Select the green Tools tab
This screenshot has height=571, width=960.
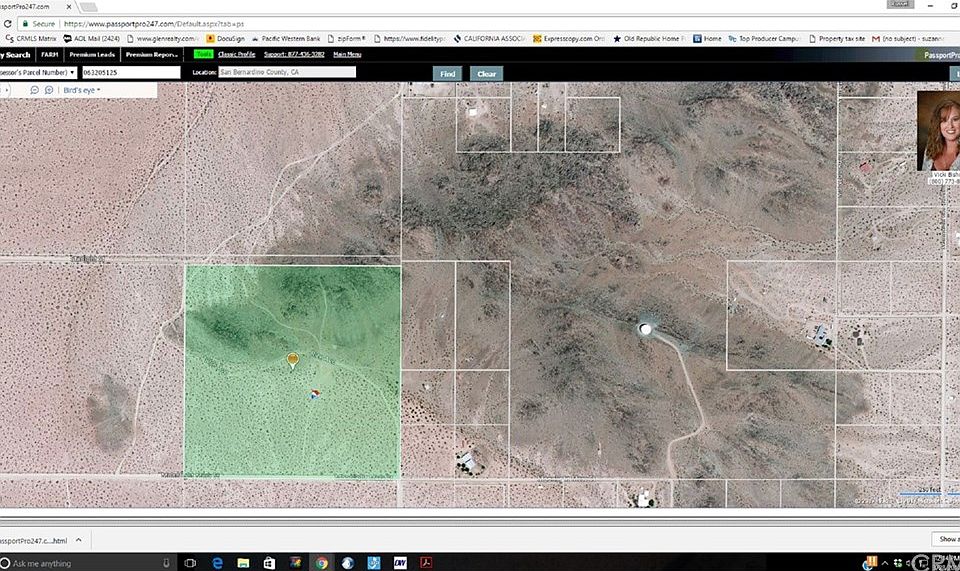pos(203,55)
